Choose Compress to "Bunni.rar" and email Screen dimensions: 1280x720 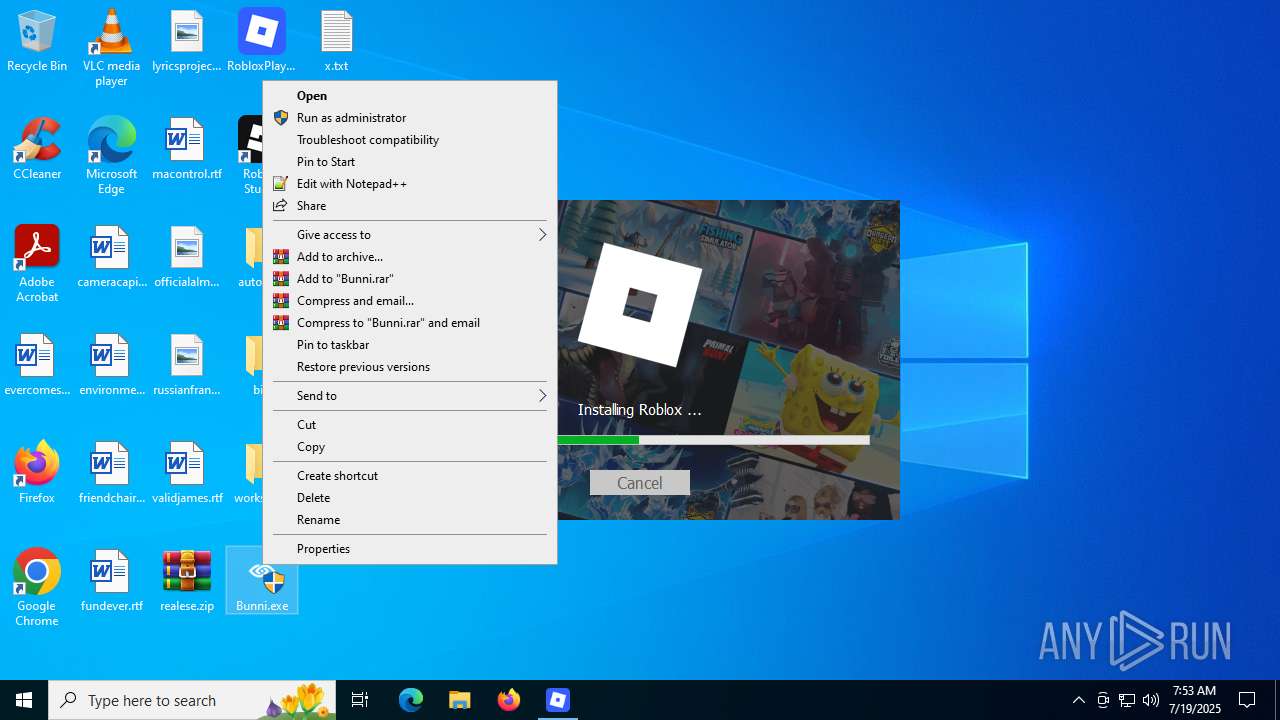point(410,323)
